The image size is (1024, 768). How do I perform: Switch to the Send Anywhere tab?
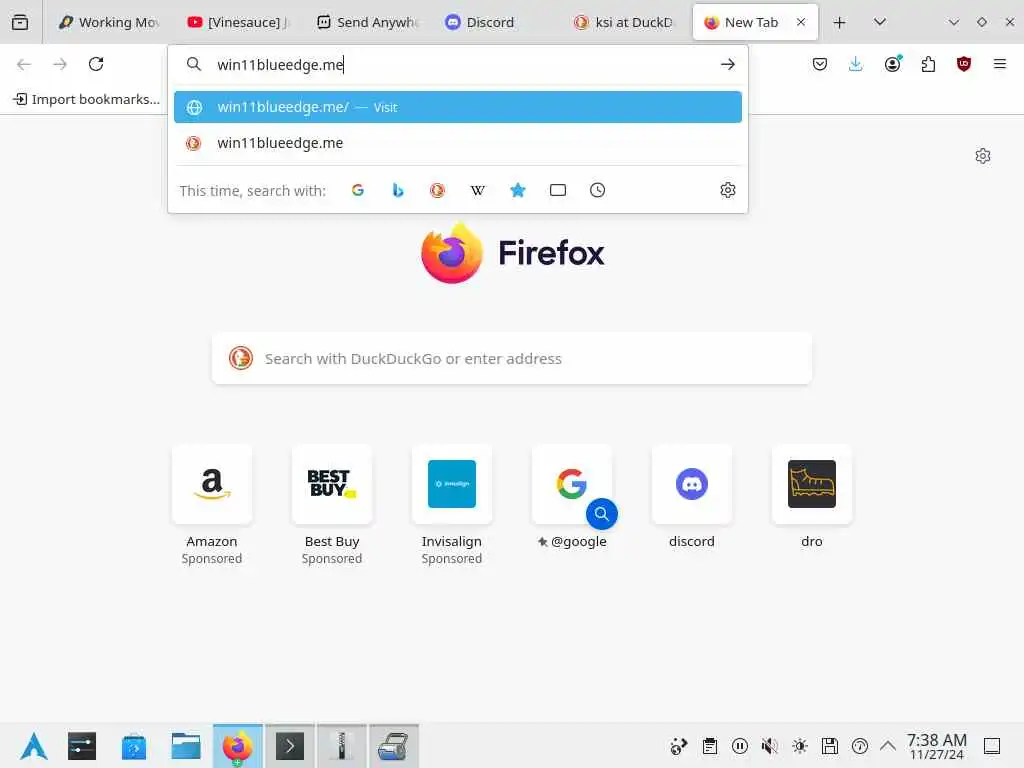(367, 22)
